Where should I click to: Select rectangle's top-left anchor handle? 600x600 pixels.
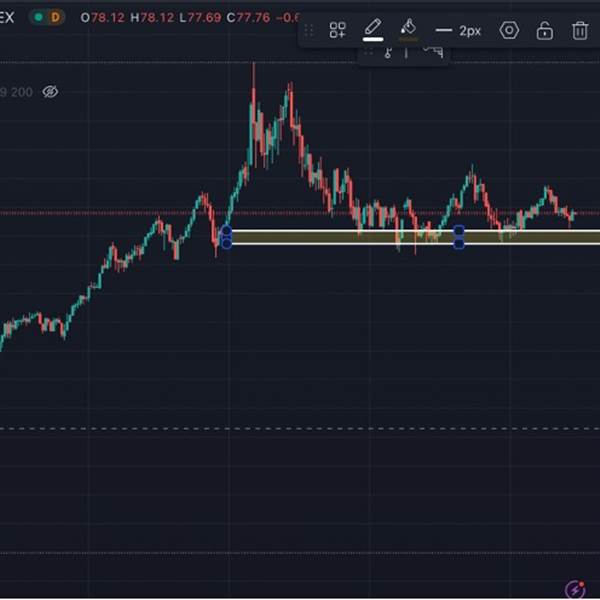click(226, 231)
